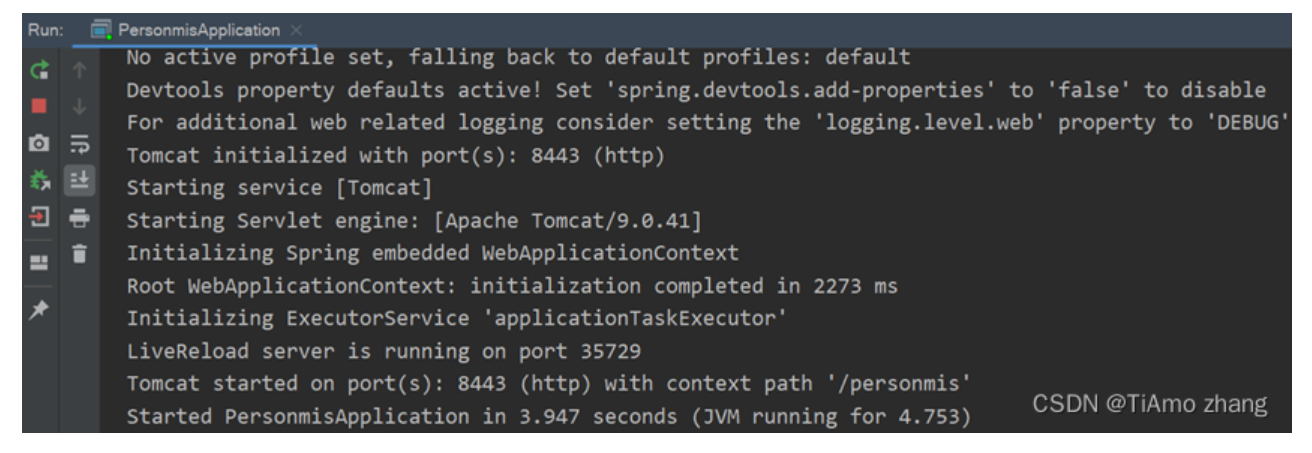Toggle scroll to end of console
Image resolution: width=1312 pixels, height=453 pixels.
tap(80, 181)
